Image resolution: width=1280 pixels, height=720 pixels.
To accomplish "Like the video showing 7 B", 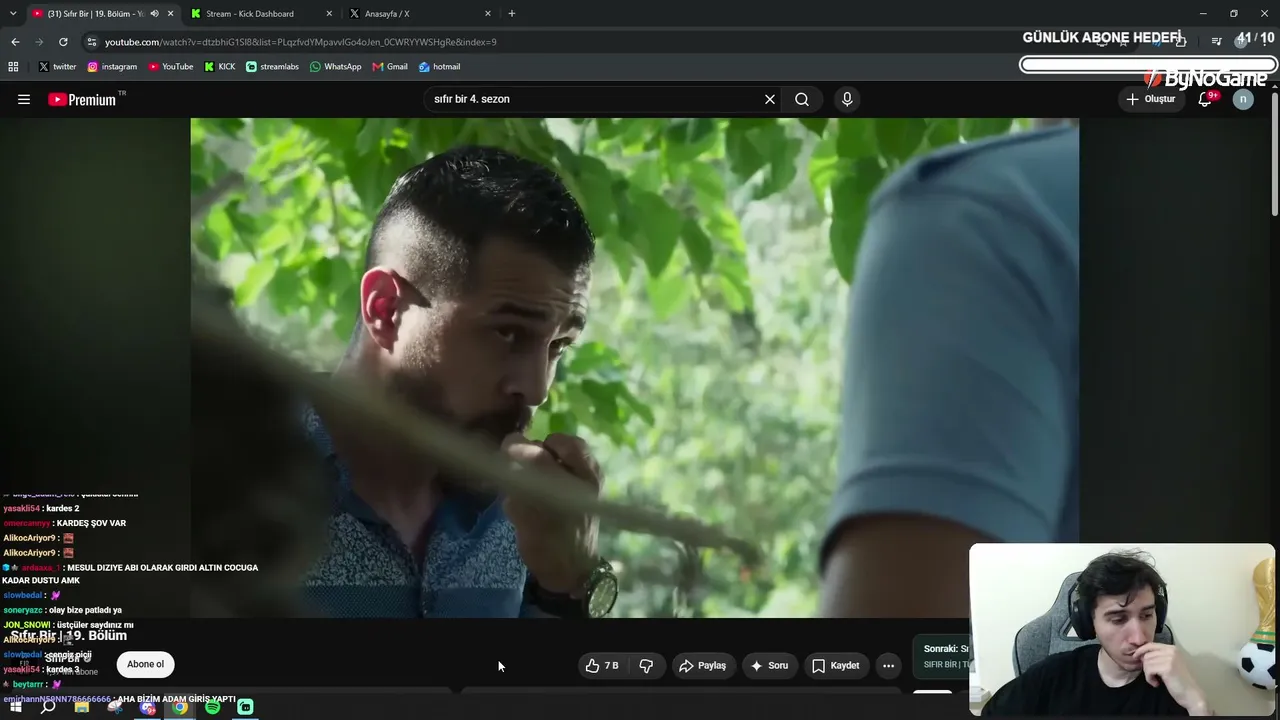I will coord(602,665).
